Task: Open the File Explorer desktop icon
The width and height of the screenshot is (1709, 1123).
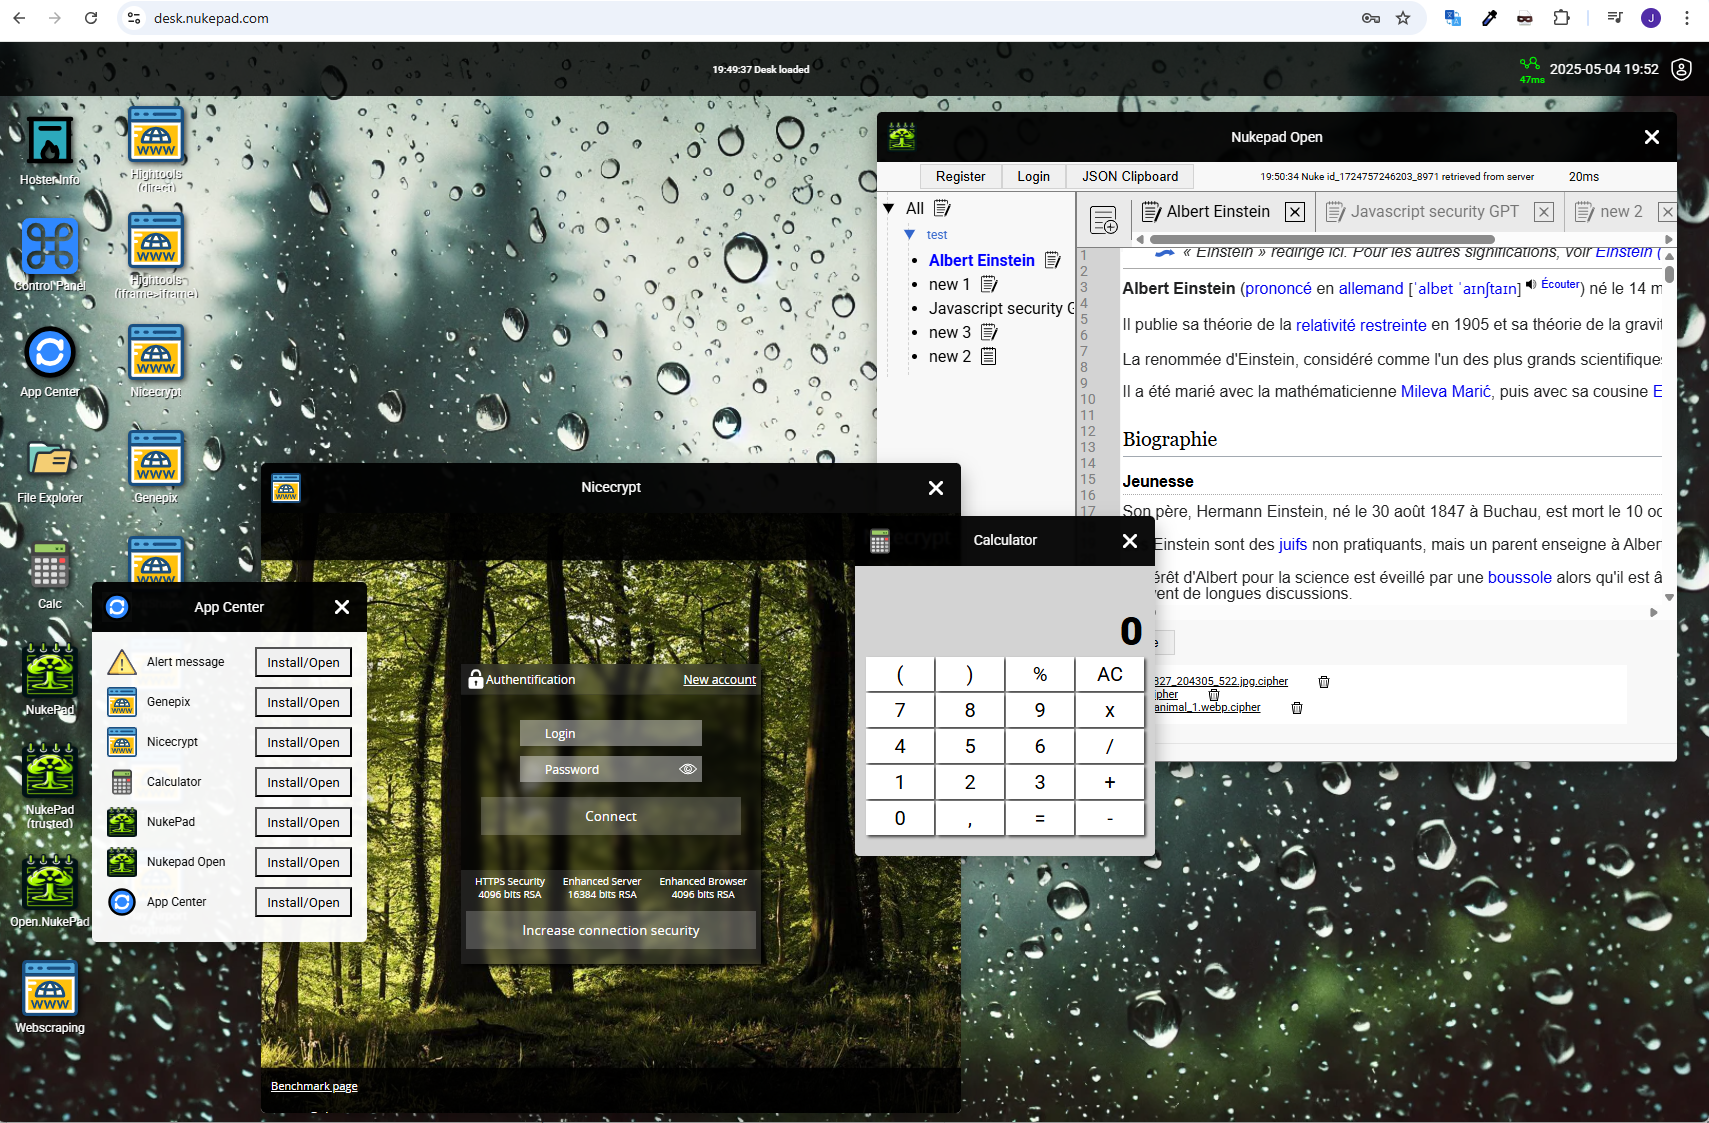Action: [49, 460]
